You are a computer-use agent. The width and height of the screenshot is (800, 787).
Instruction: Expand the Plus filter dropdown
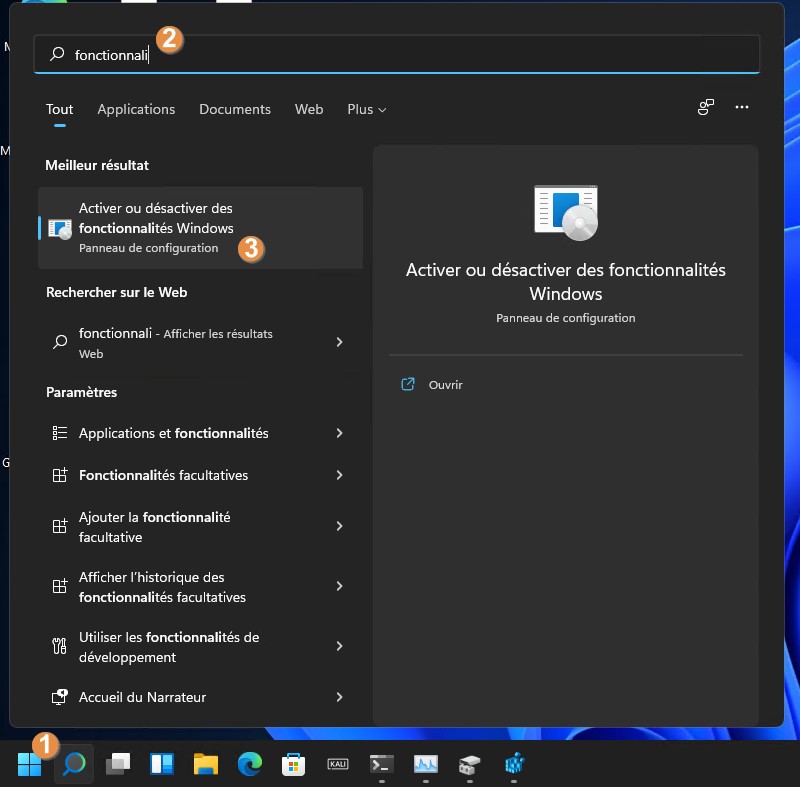(366, 109)
